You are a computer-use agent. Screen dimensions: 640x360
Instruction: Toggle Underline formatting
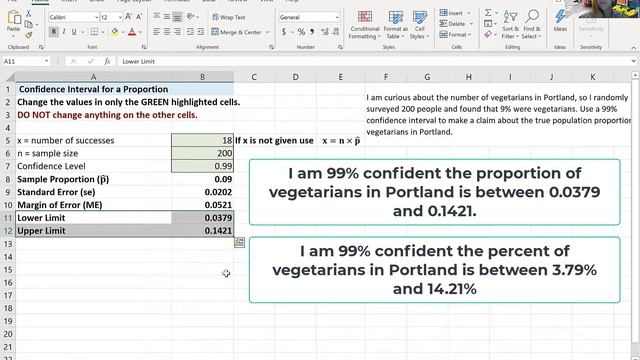coord(74,32)
